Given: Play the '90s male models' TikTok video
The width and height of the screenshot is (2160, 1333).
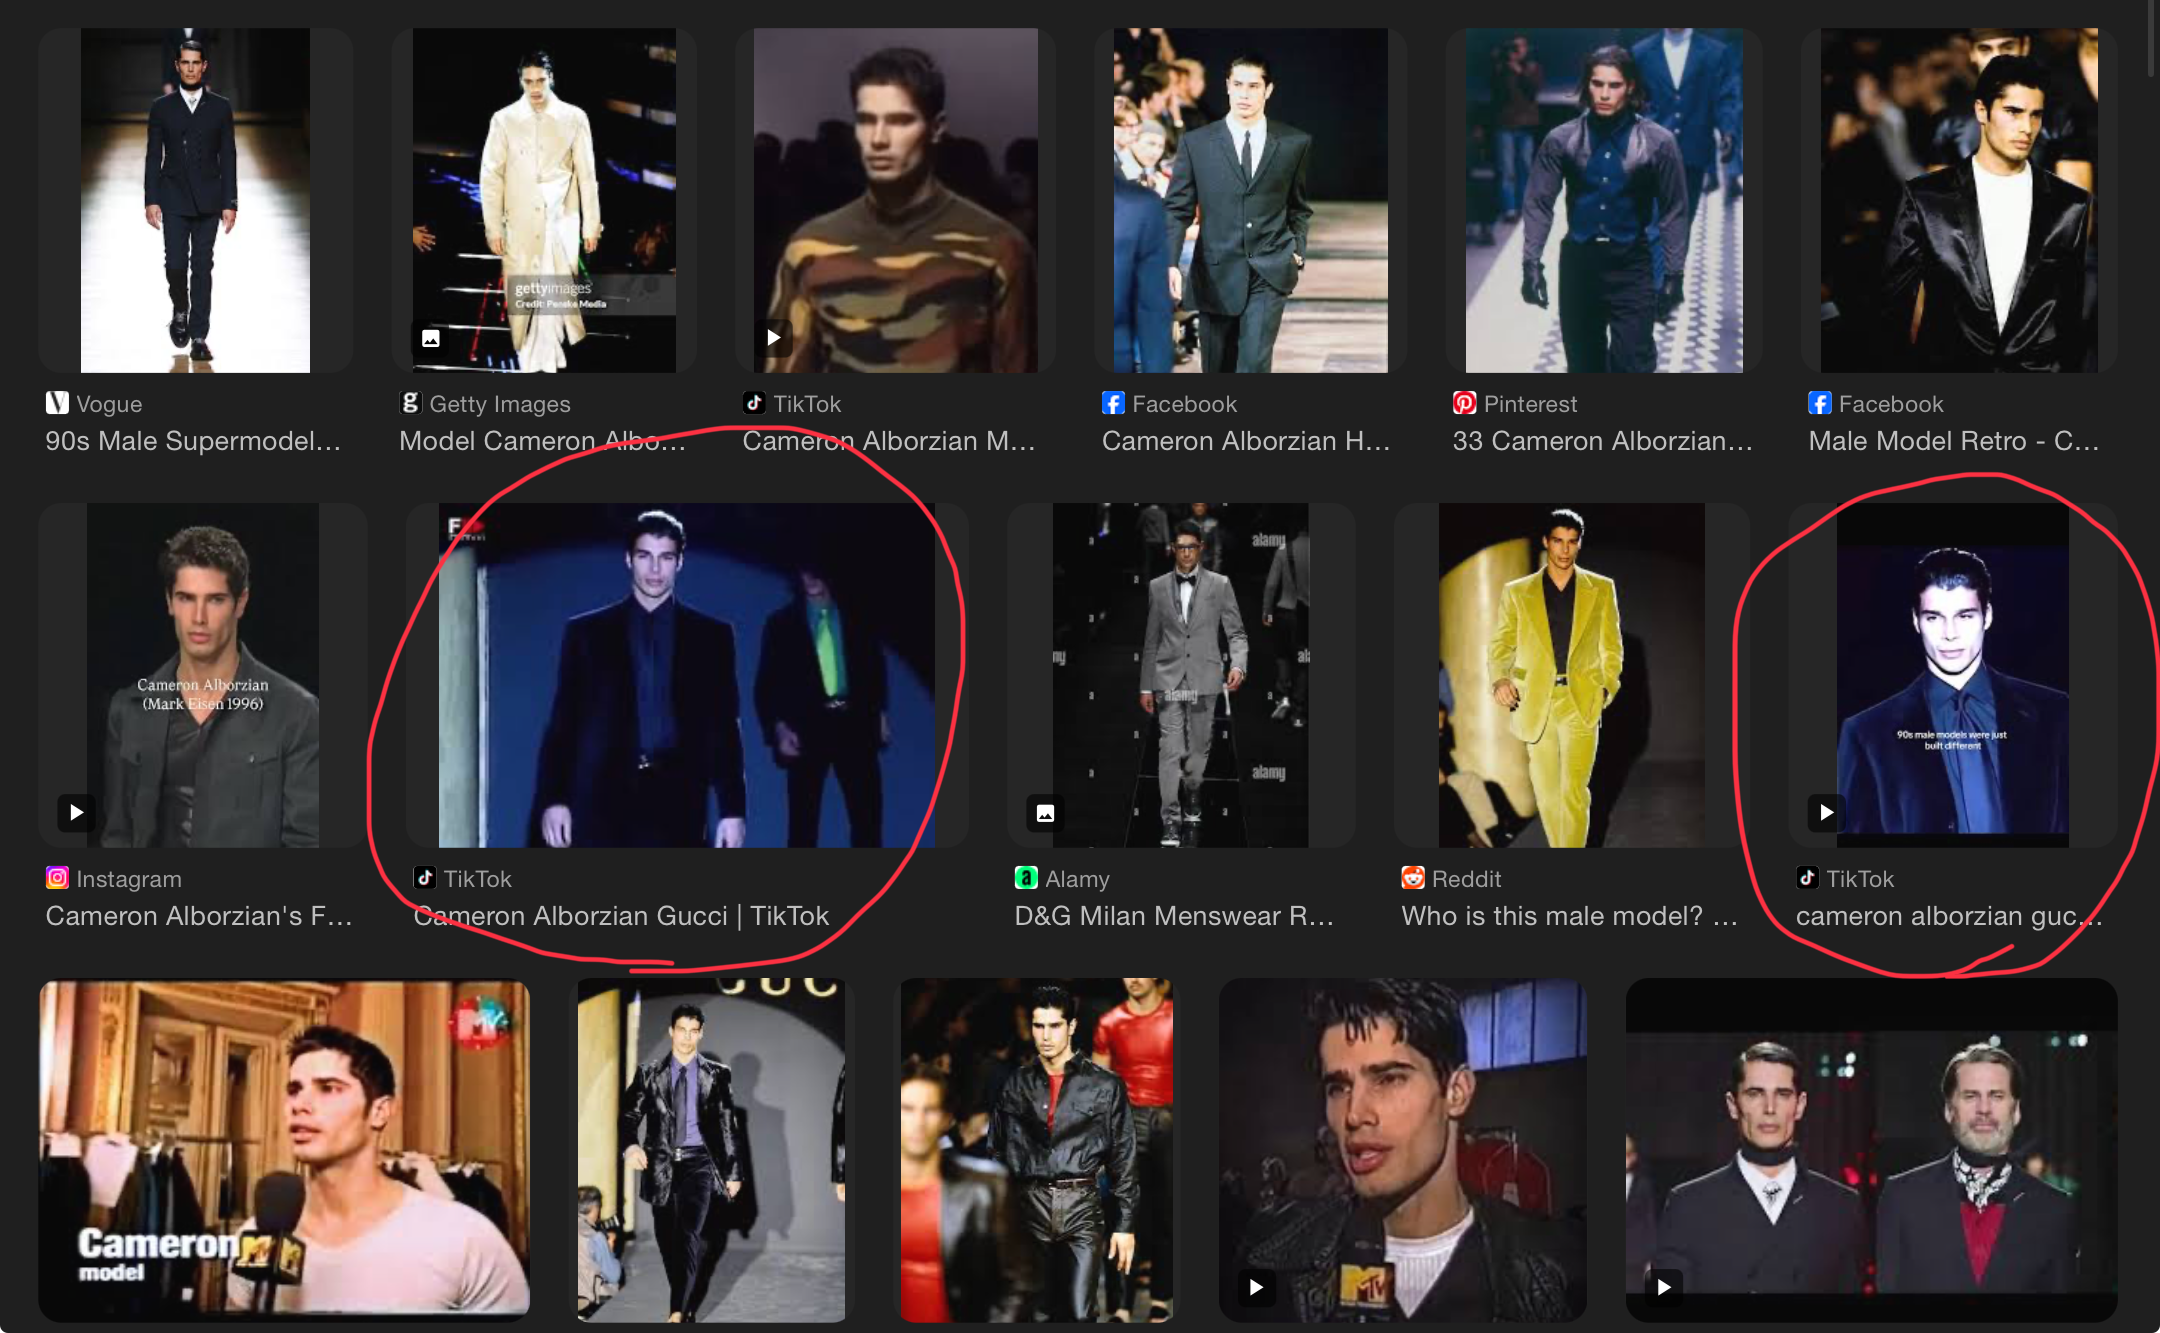Looking at the screenshot, I should click(1826, 812).
